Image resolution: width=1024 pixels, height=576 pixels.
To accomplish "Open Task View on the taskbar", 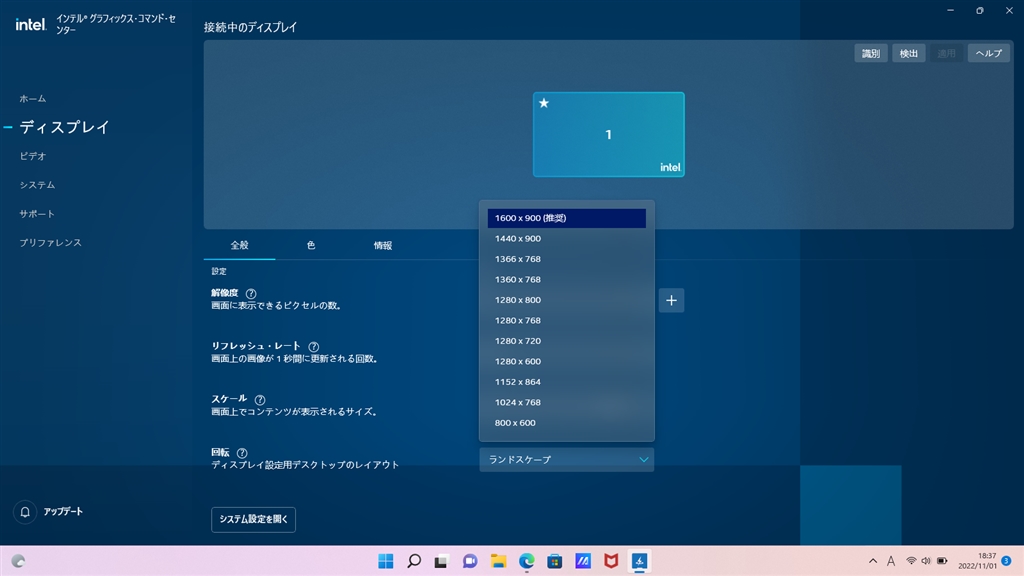I will [442, 561].
